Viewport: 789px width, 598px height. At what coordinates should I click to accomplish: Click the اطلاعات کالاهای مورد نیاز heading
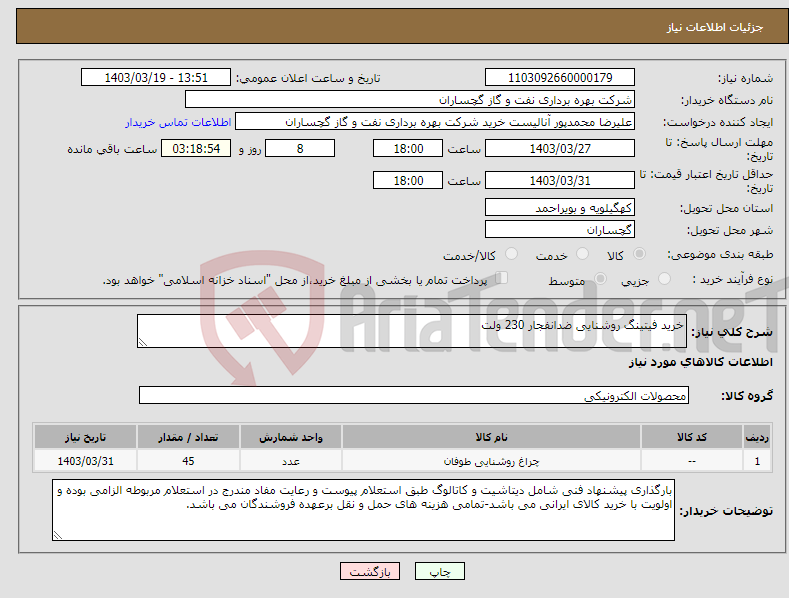tap(700, 362)
